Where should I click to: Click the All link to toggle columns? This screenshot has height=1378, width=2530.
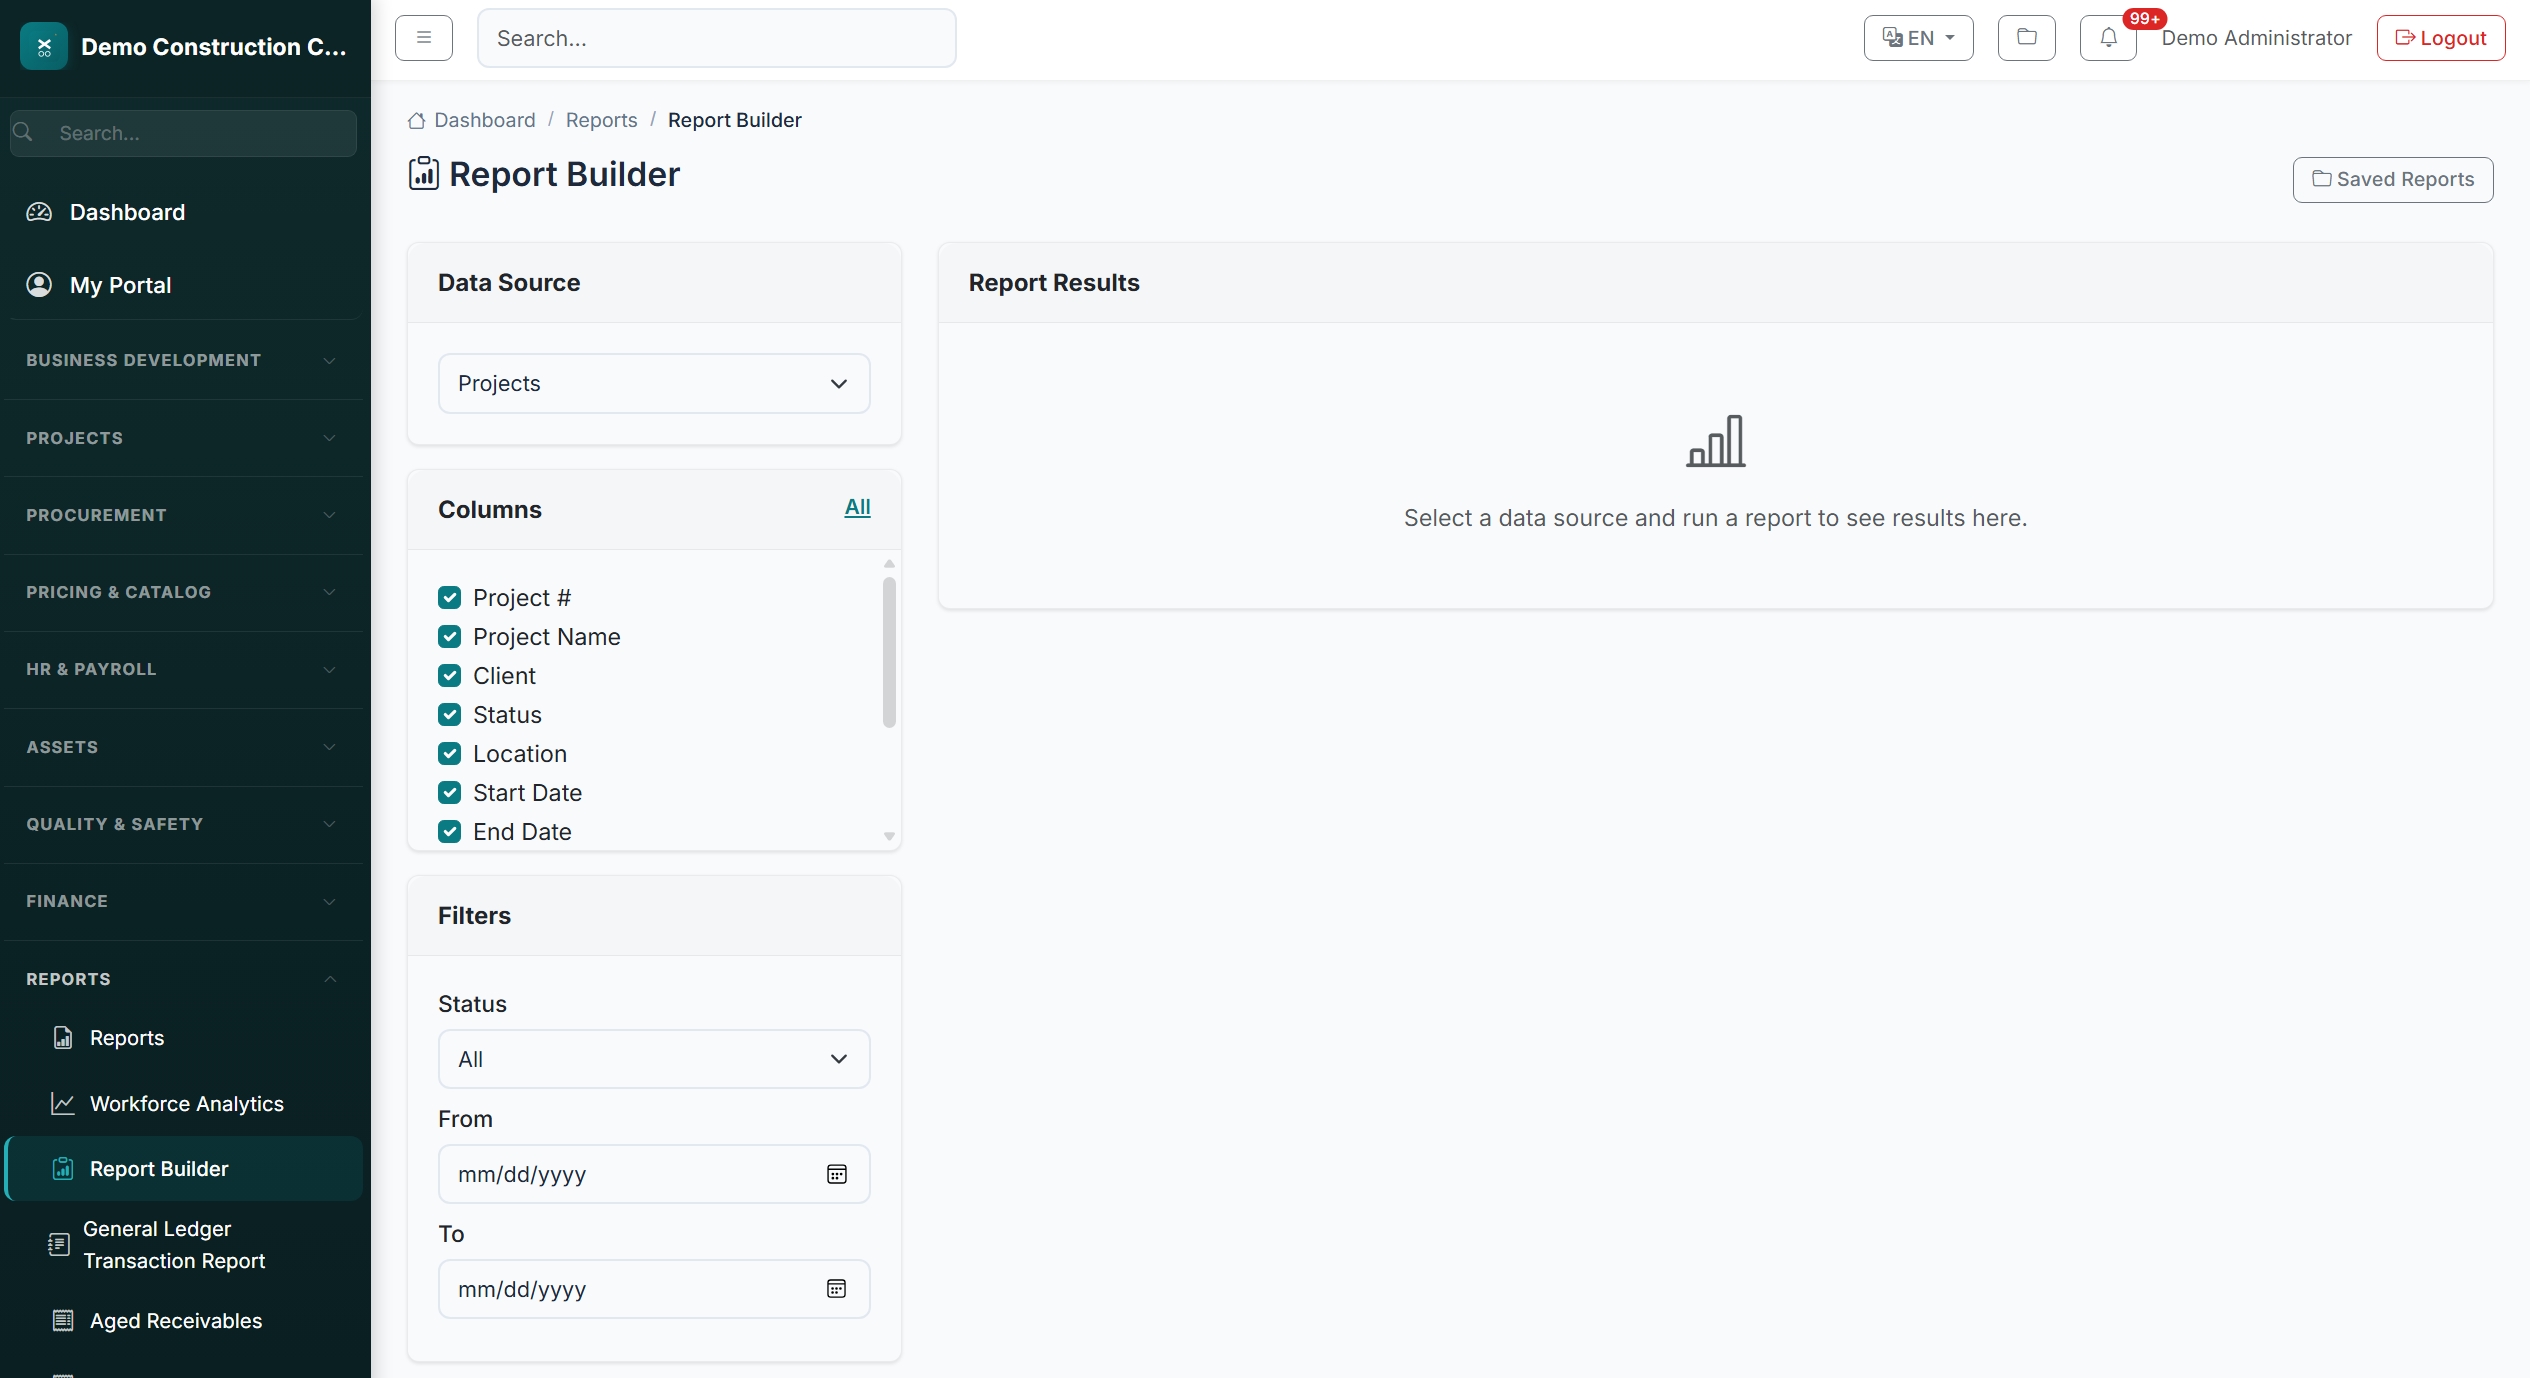click(858, 507)
